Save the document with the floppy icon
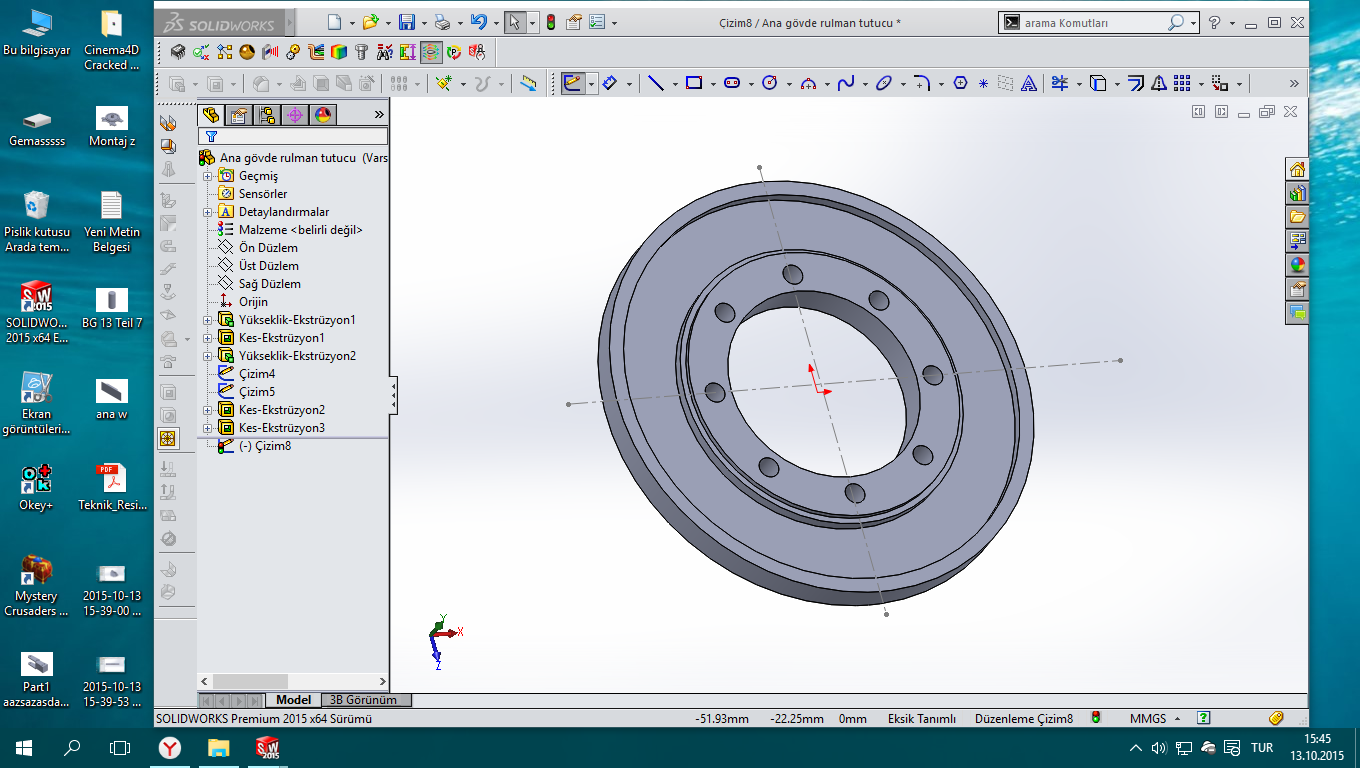The width and height of the screenshot is (1360, 768). 407,22
